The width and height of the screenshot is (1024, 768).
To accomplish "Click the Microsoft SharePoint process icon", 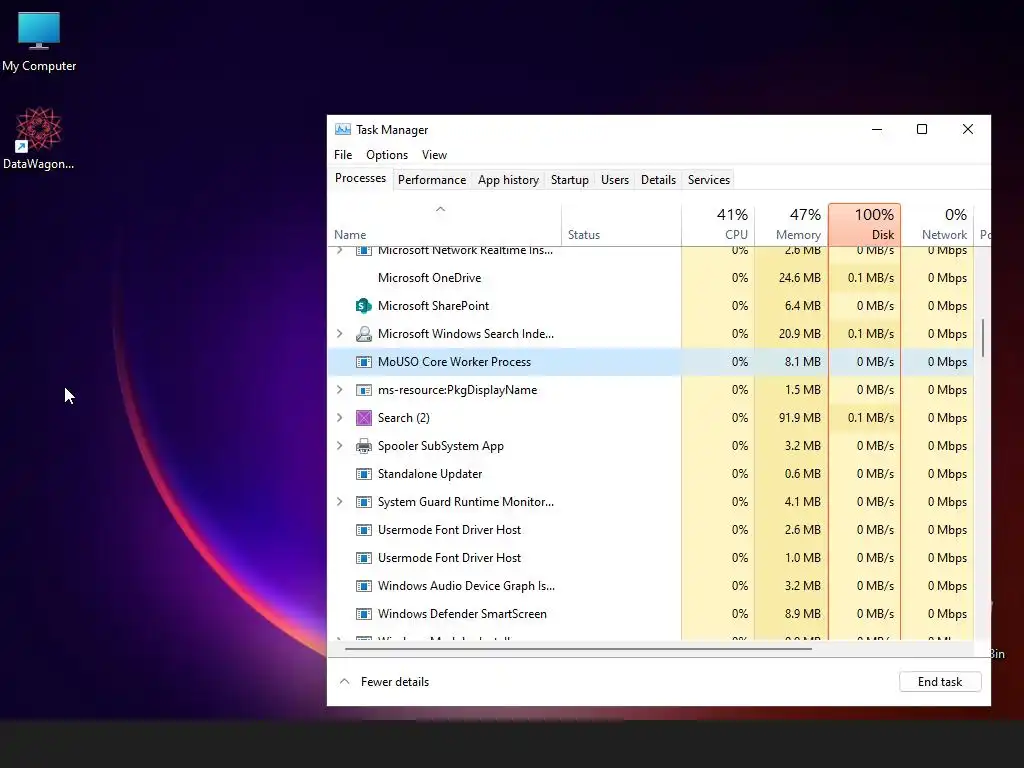I will (x=363, y=306).
